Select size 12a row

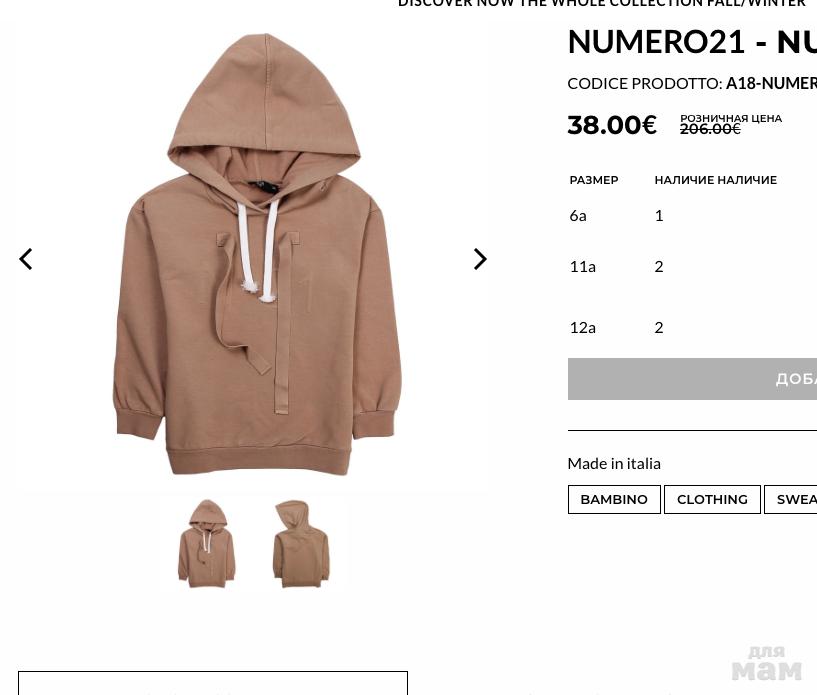click(692, 327)
